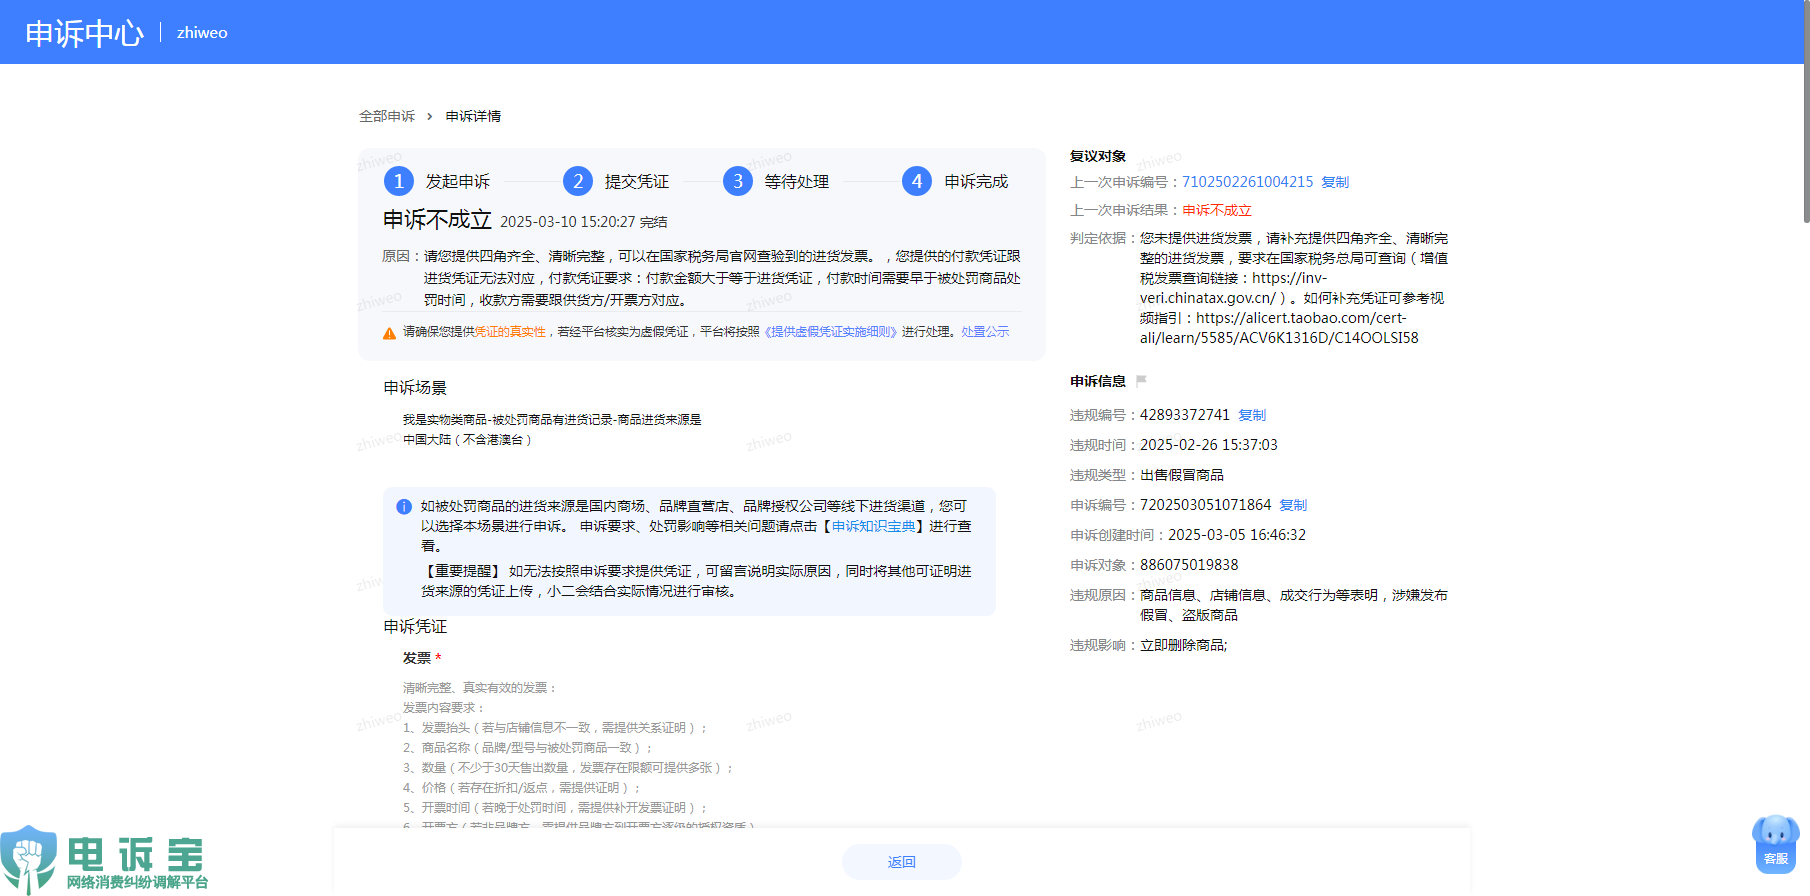
Task: Click invoice requirement 2 商品名称
Action: coord(528,748)
